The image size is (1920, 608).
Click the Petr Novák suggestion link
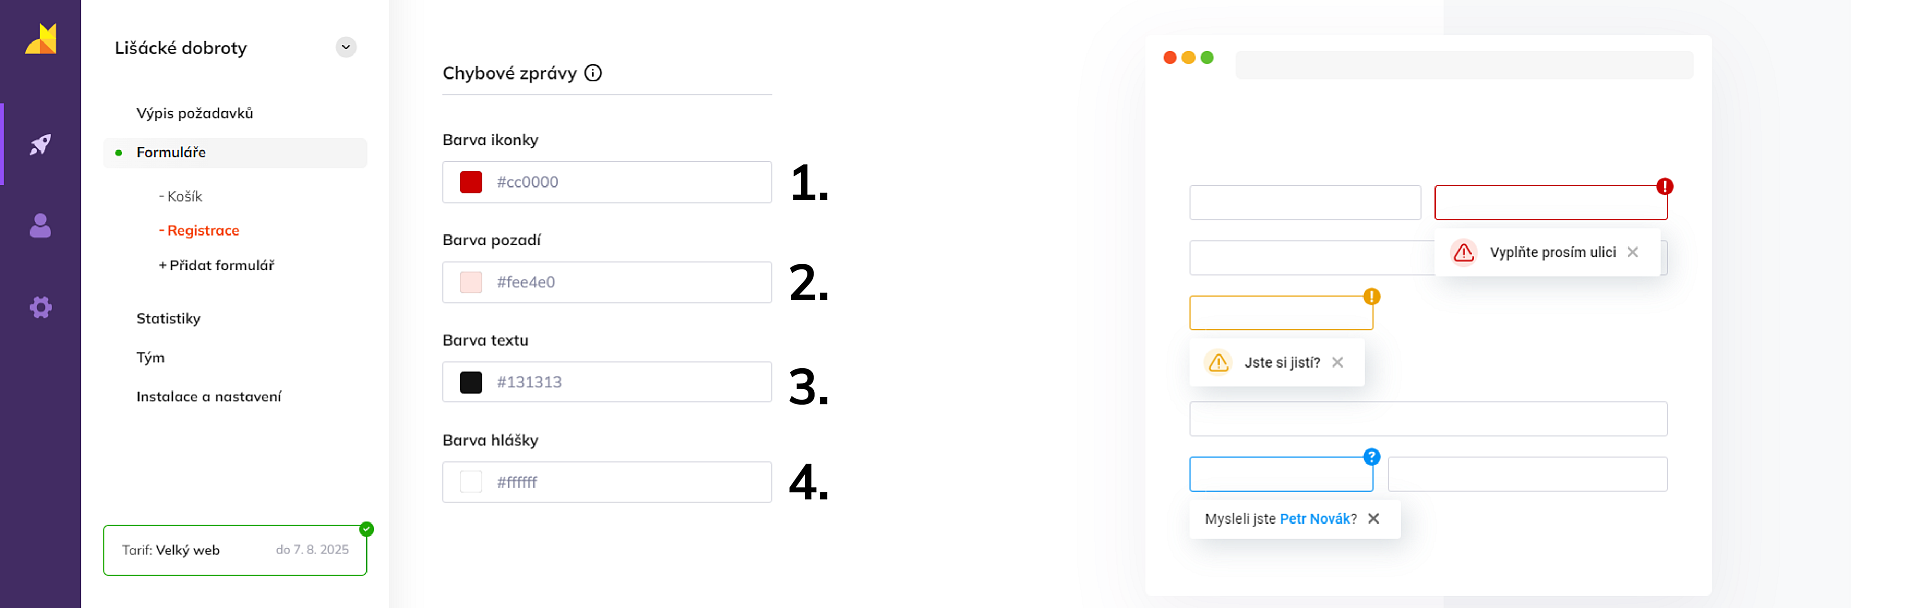click(1315, 519)
